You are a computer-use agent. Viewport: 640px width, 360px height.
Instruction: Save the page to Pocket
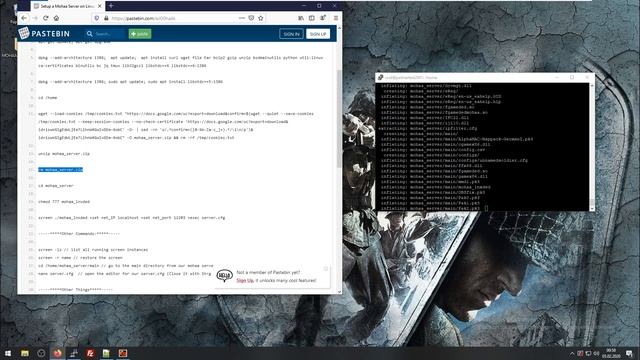(x=251, y=18)
